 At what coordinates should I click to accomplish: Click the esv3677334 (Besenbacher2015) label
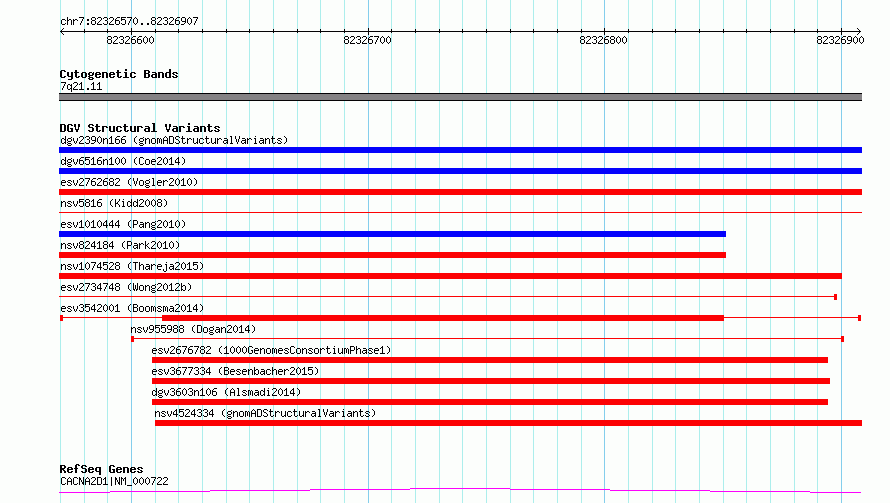pyautogui.click(x=235, y=371)
